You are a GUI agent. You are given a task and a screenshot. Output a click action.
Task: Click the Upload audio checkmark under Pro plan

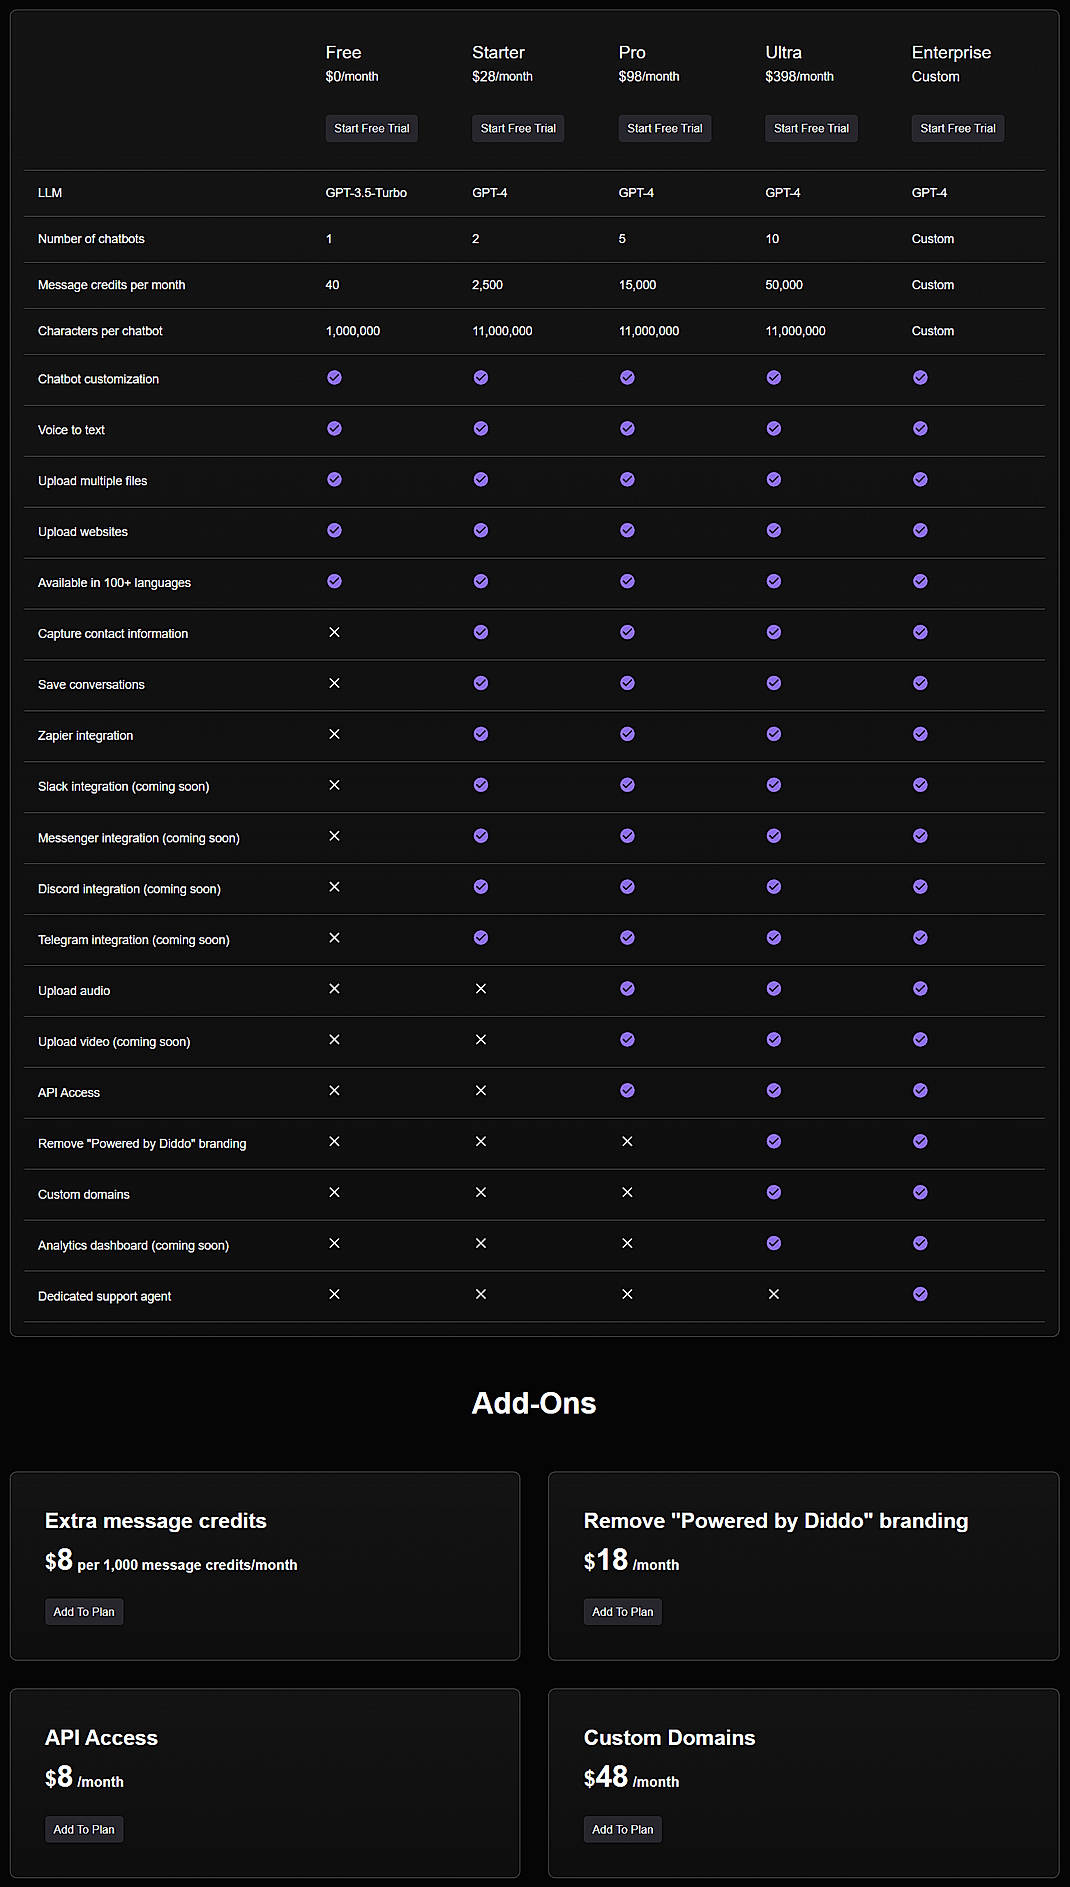pyautogui.click(x=627, y=988)
